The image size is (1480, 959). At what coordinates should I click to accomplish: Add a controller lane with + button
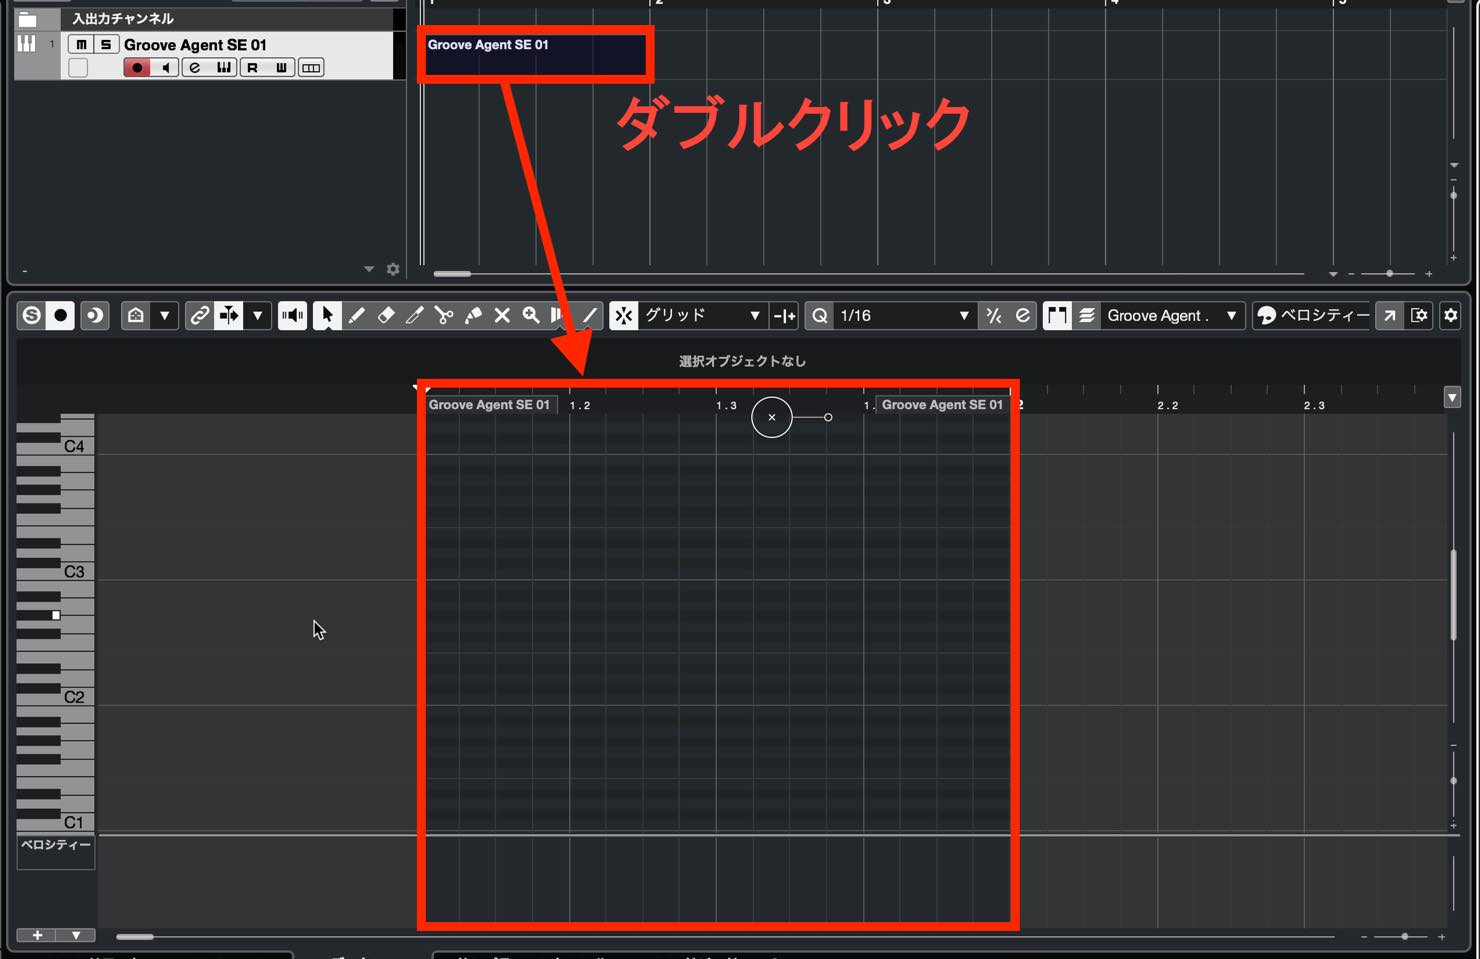click(37, 935)
